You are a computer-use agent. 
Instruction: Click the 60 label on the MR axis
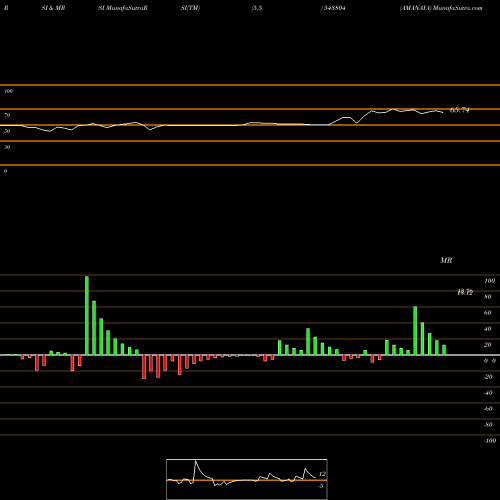click(x=487, y=313)
